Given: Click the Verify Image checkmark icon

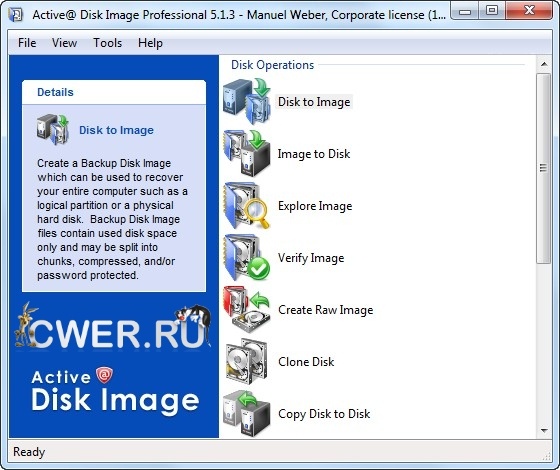Looking at the screenshot, I should pos(247,258).
